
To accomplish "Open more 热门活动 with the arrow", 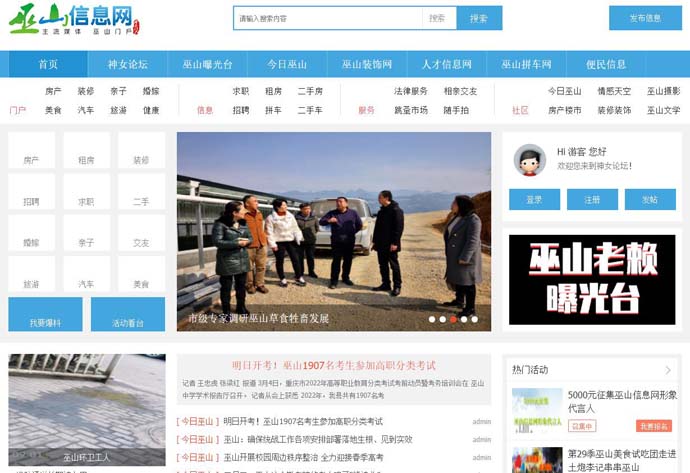I will pos(668,370).
